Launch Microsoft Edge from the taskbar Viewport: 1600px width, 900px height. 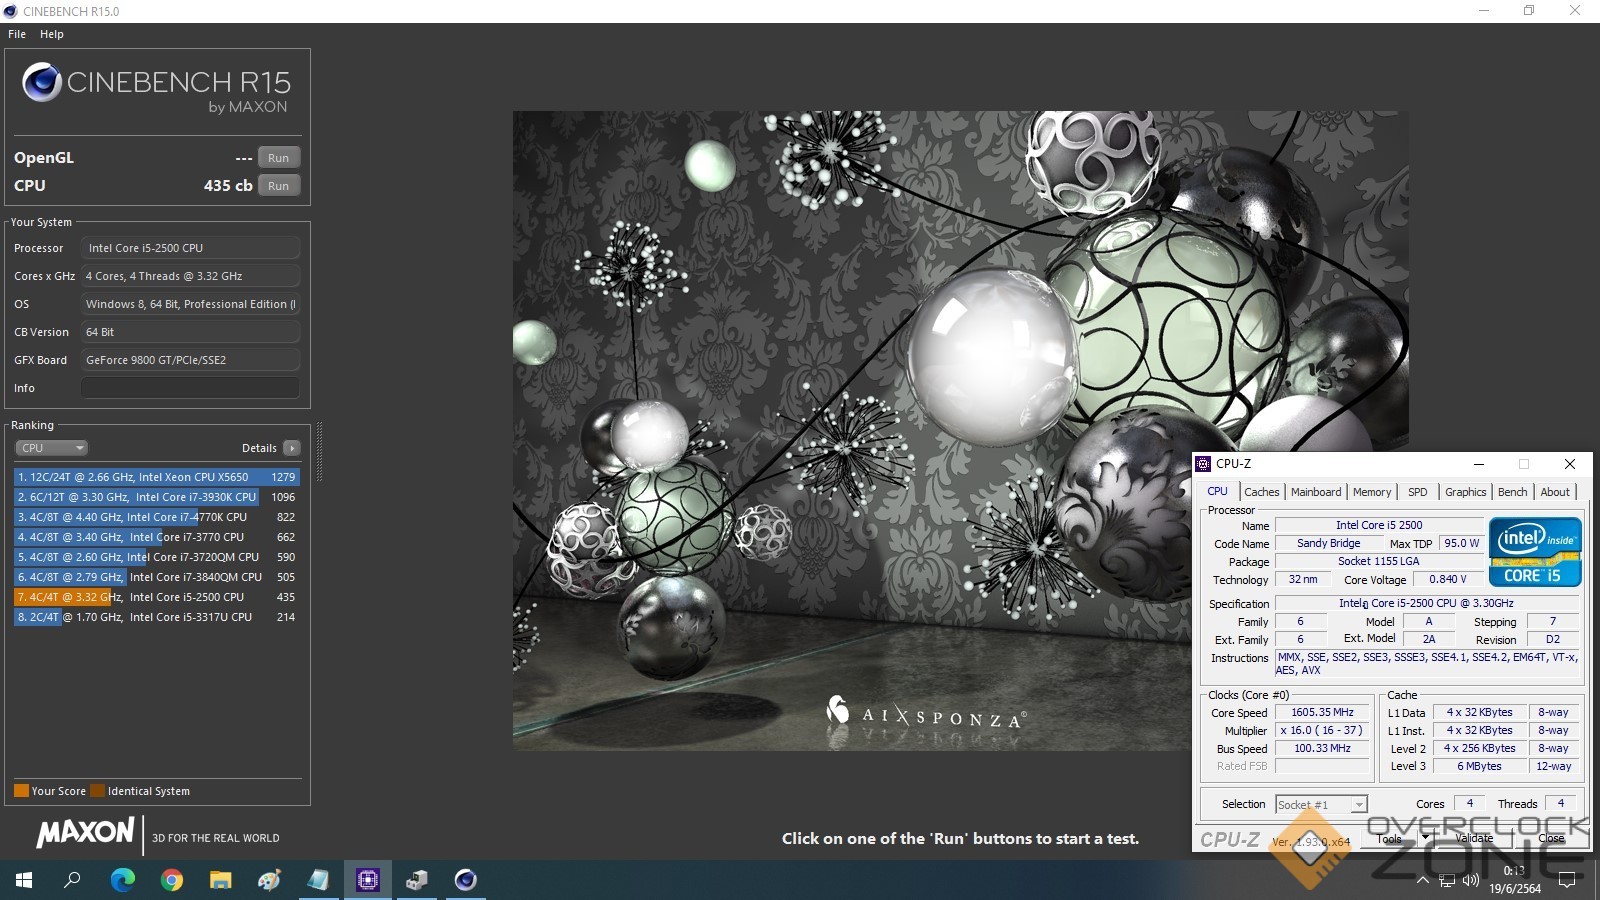pos(123,880)
